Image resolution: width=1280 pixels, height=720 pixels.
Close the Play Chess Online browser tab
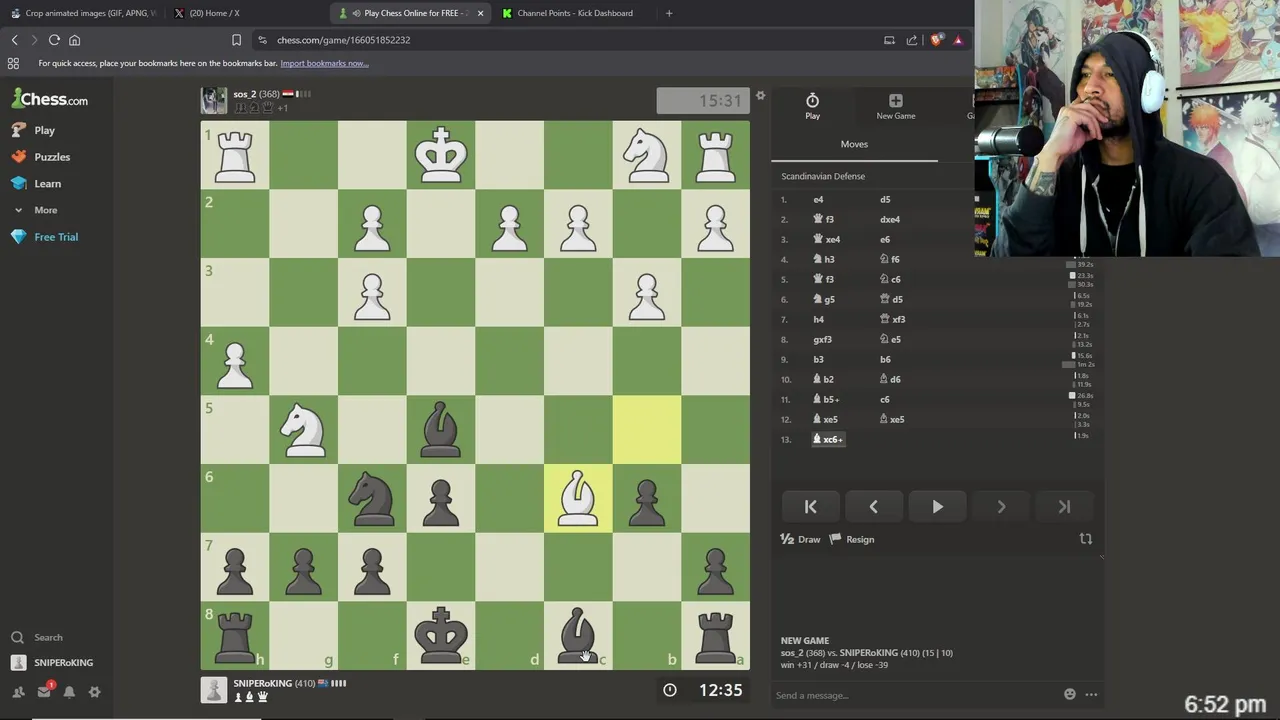pyautogui.click(x=481, y=13)
